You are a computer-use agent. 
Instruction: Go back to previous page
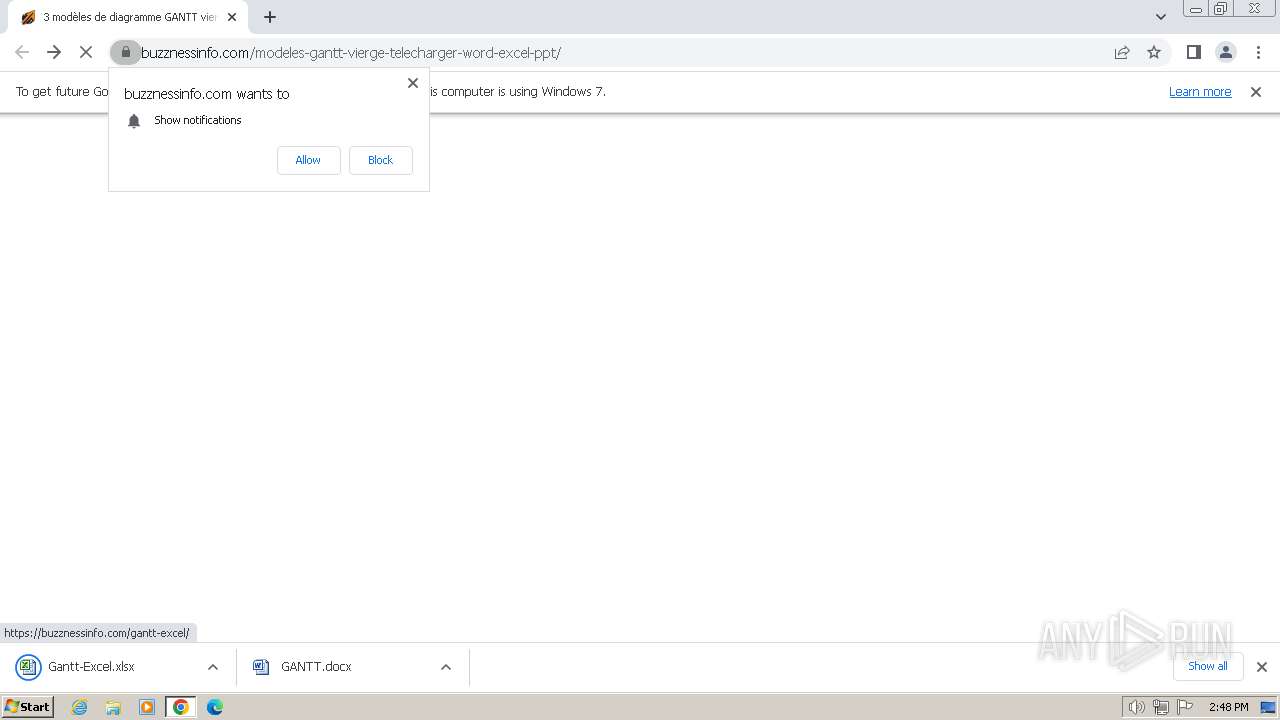pos(22,52)
